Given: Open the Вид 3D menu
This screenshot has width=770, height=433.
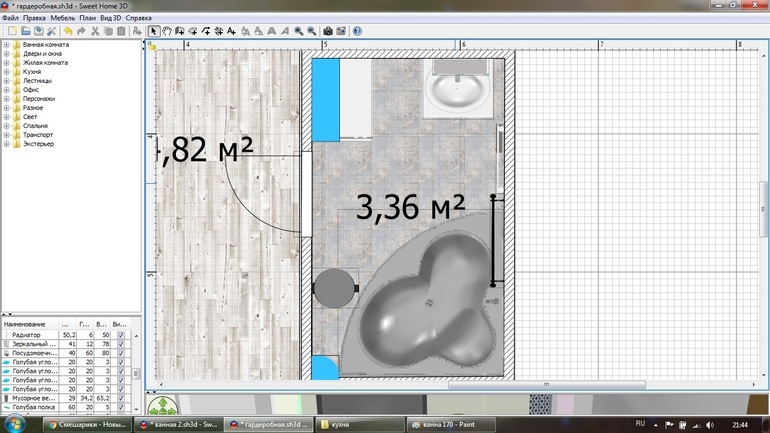Looking at the screenshot, I should [x=110, y=18].
